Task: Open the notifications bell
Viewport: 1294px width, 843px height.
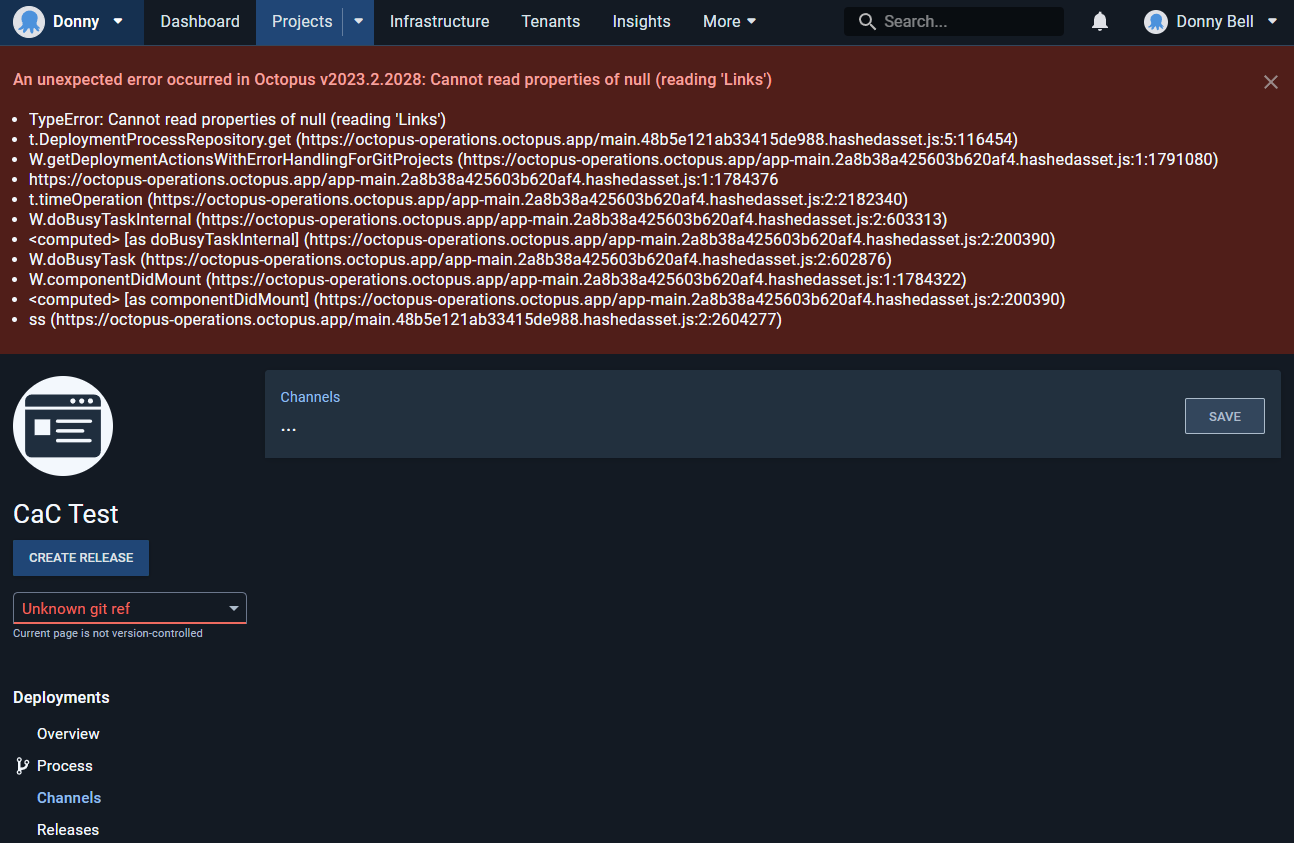Action: [1099, 21]
